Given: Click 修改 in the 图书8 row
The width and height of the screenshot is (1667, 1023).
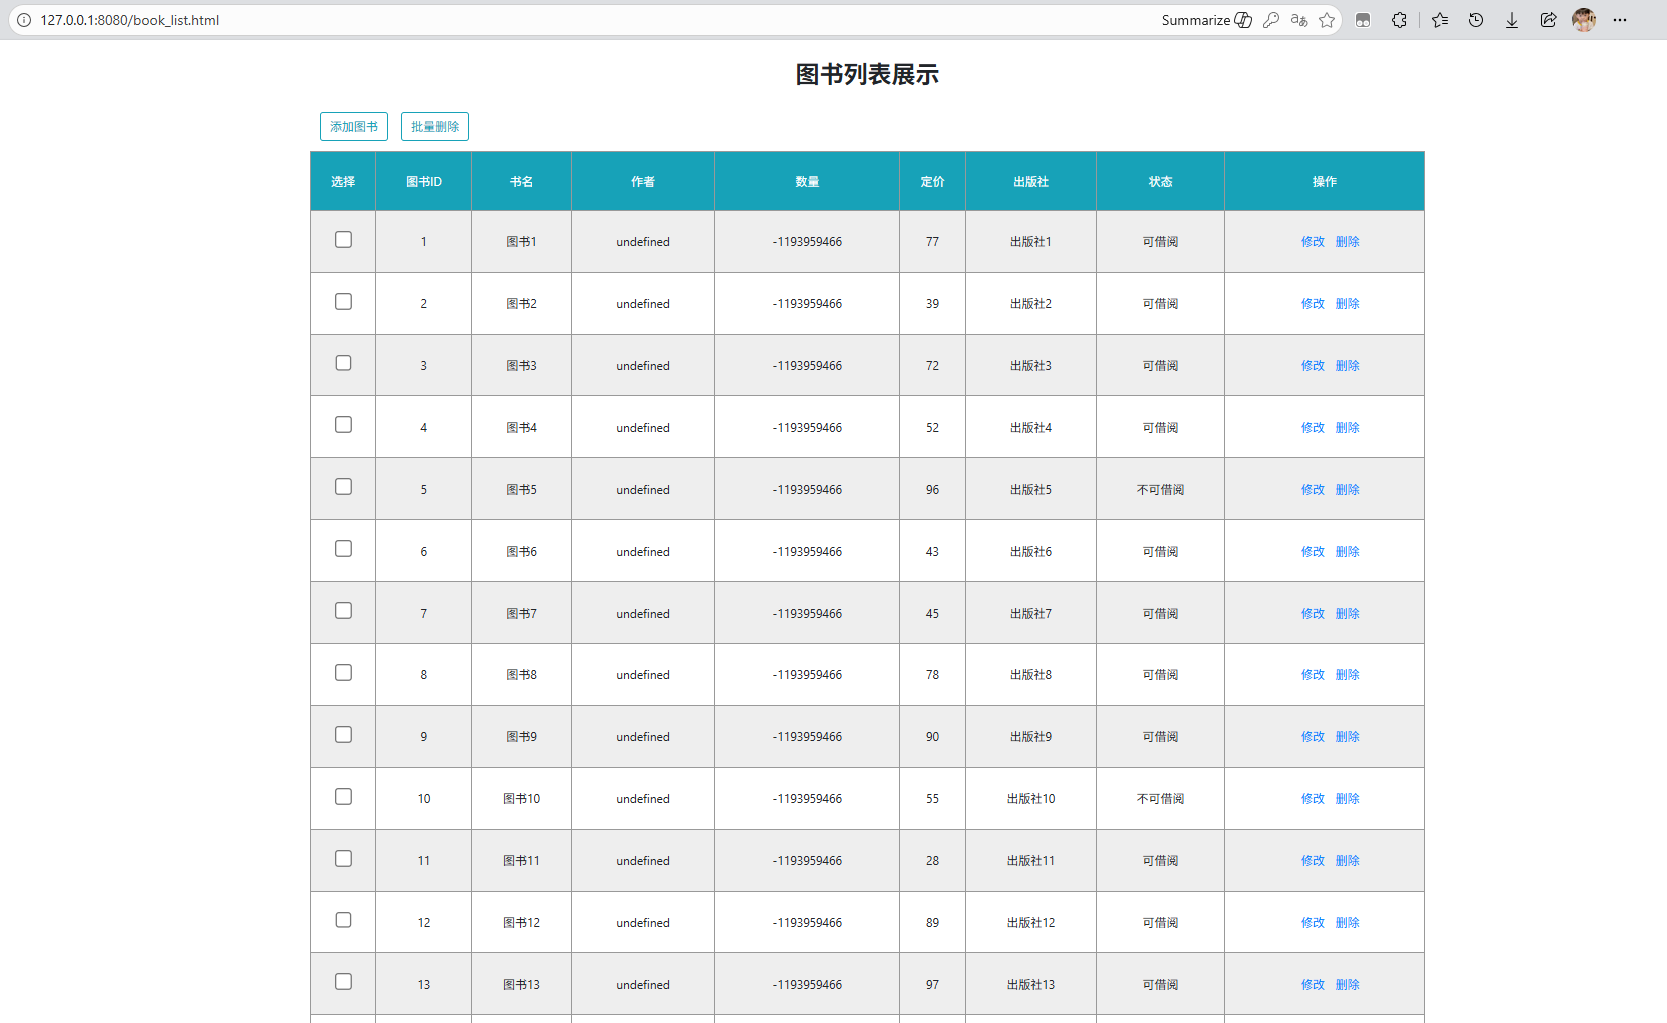Looking at the screenshot, I should pos(1312,675).
